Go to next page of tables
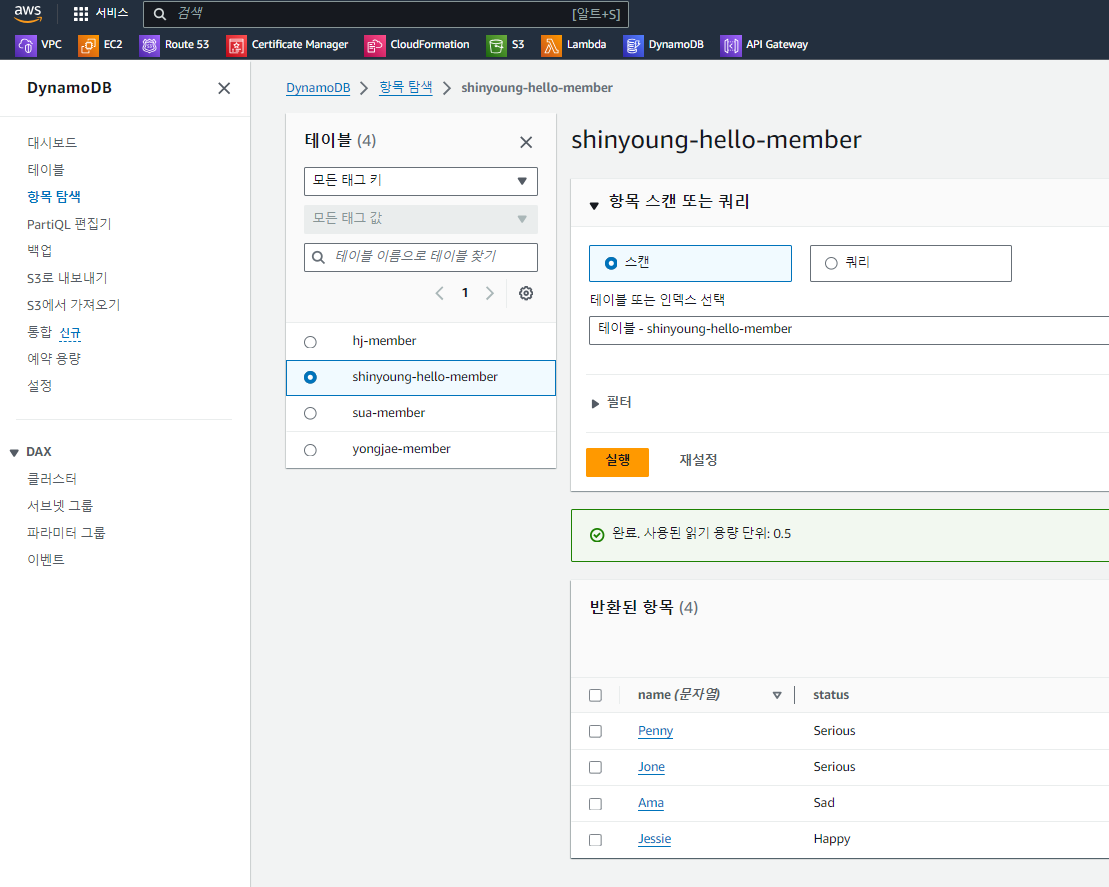1109x887 pixels. [x=489, y=293]
